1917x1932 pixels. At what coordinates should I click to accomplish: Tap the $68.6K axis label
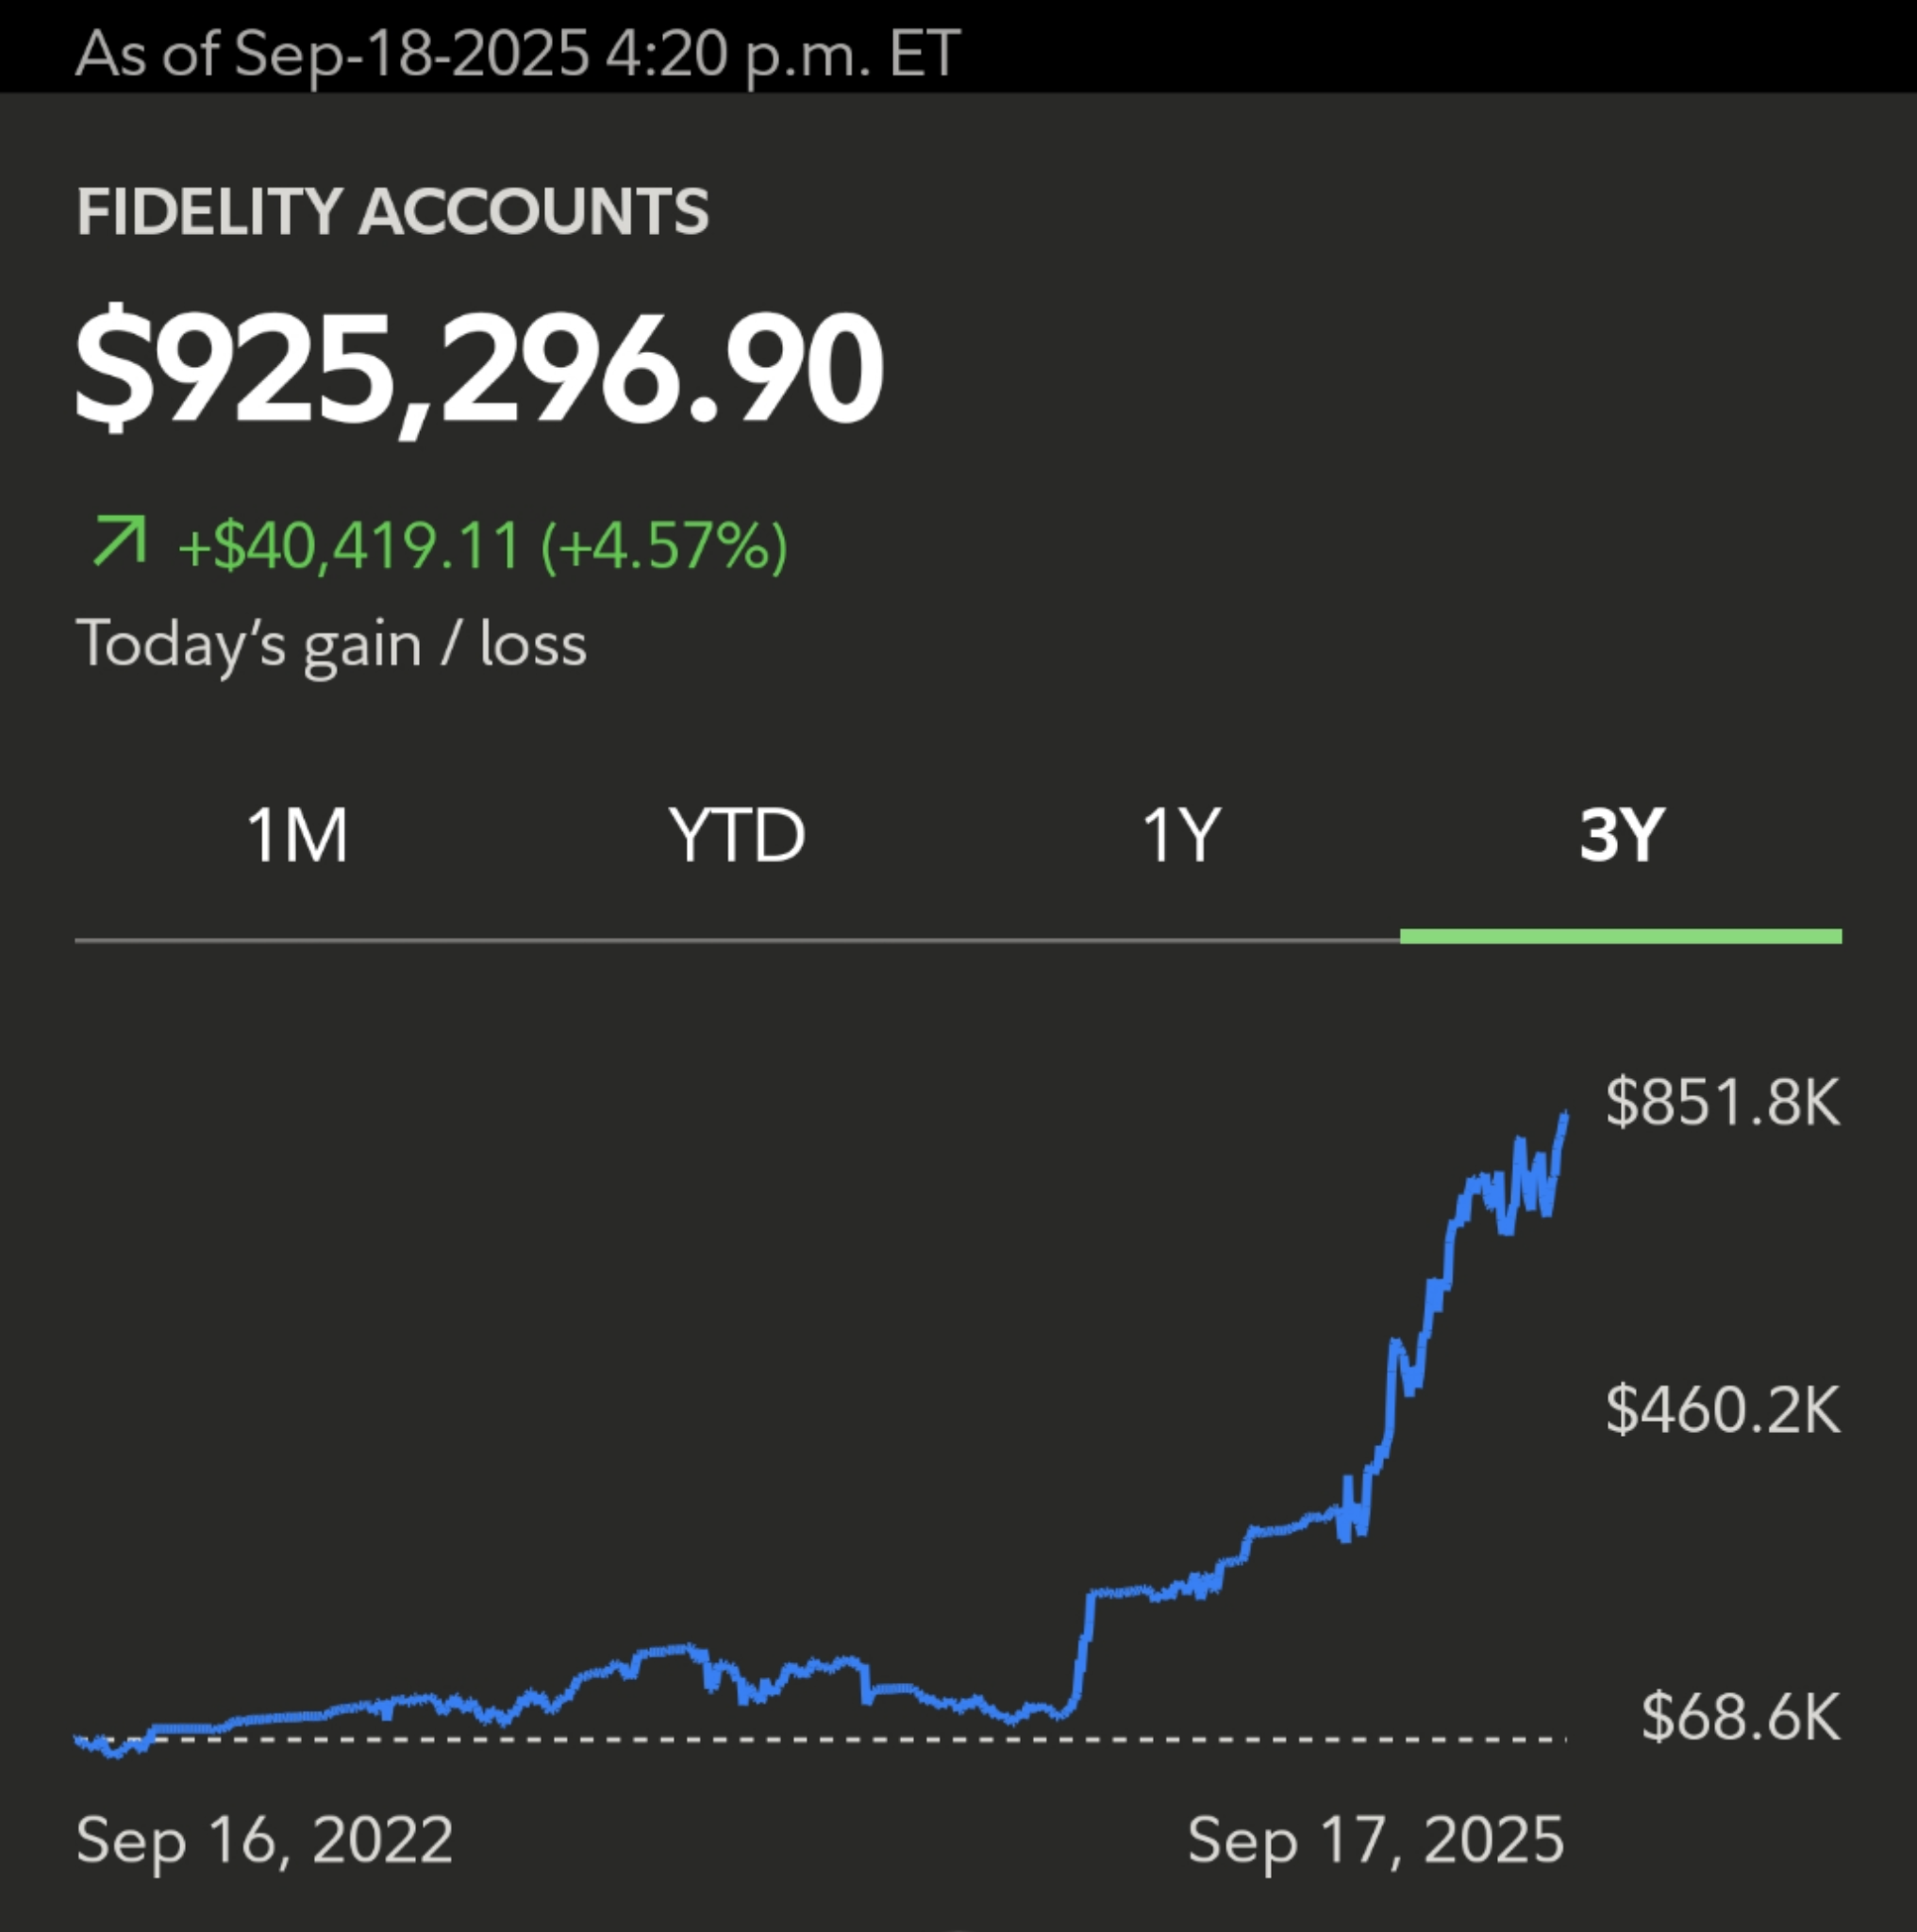(1740, 1717)
